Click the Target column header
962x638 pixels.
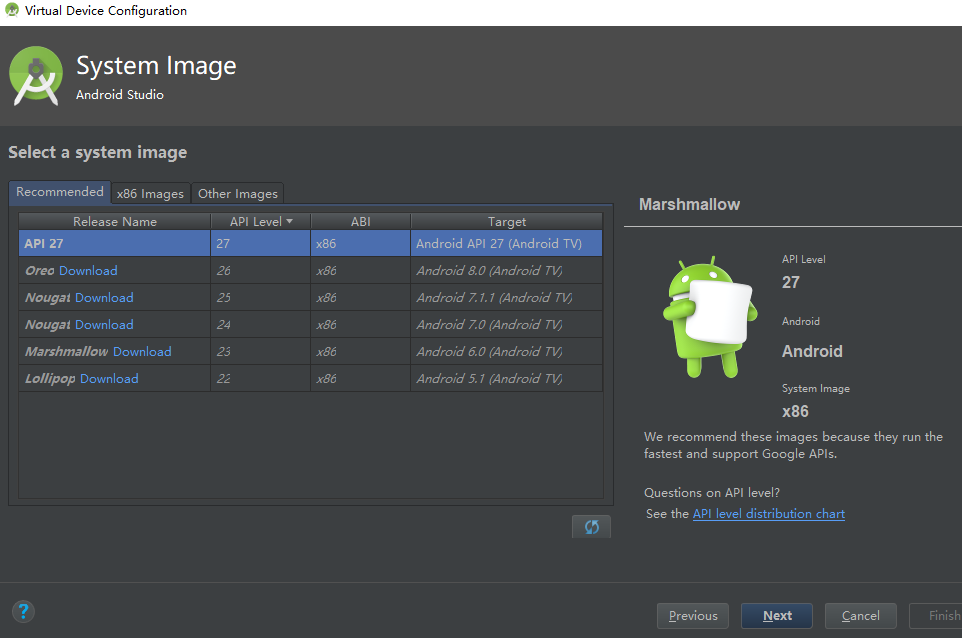pyautogui.click(x=507, y=221)
